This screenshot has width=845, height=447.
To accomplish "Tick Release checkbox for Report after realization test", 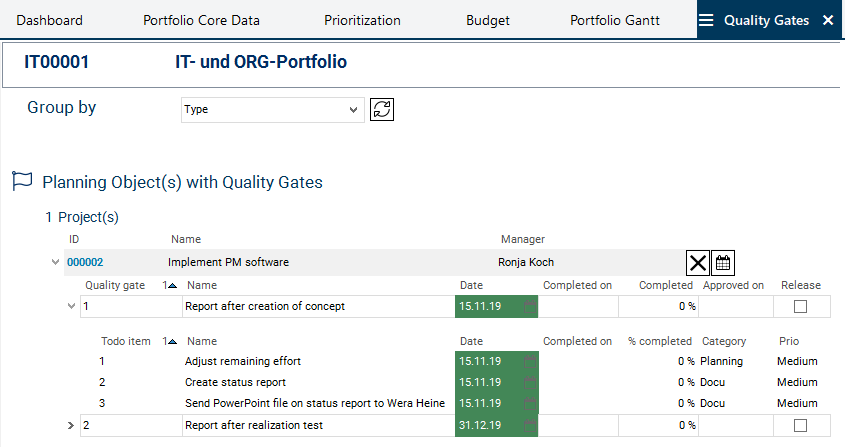I will (800, 426).
